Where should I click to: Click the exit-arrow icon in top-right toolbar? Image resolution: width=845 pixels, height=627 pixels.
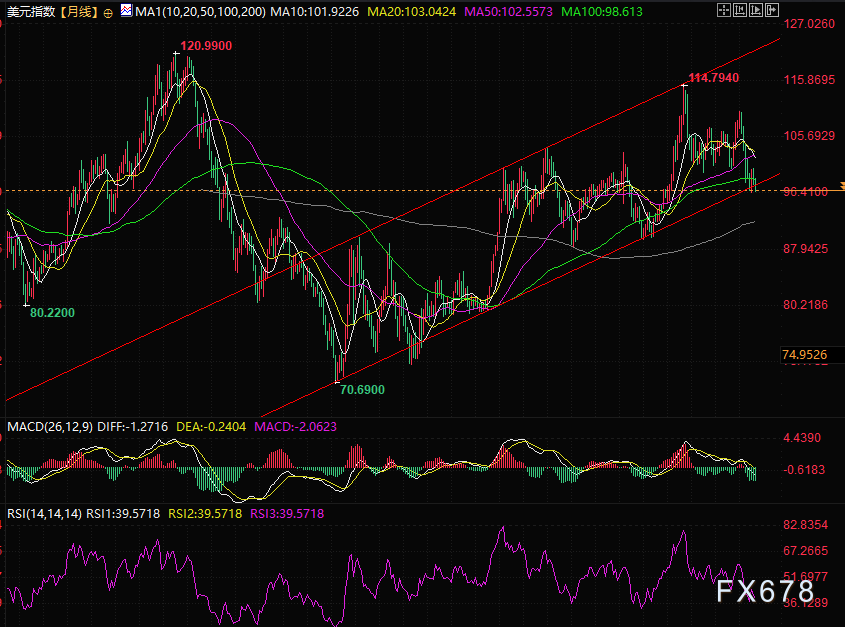tap(772, 10)
